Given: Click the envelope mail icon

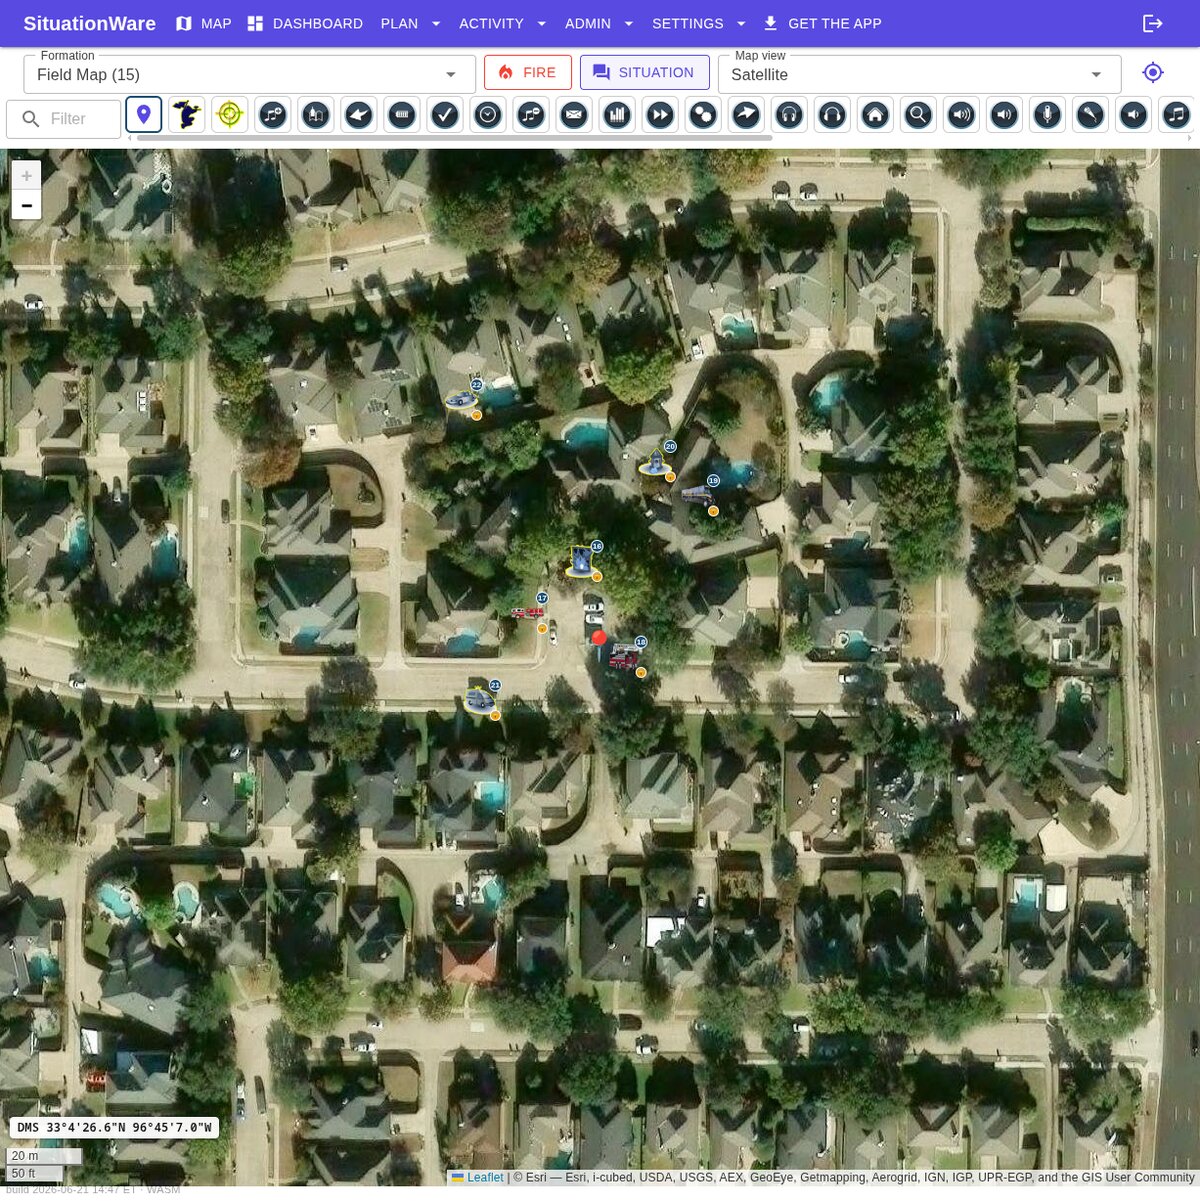Looking at the screenshot, I should pos(574,115).
